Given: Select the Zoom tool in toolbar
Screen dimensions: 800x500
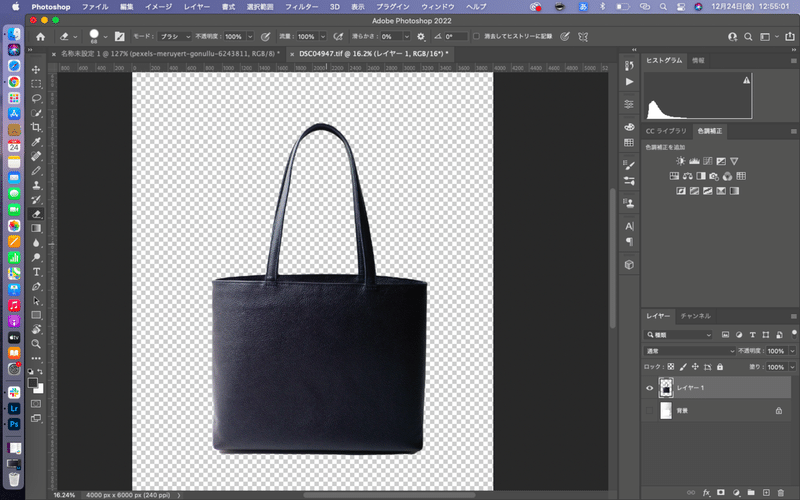Looking at the screenshot, I should coord(36,343).
